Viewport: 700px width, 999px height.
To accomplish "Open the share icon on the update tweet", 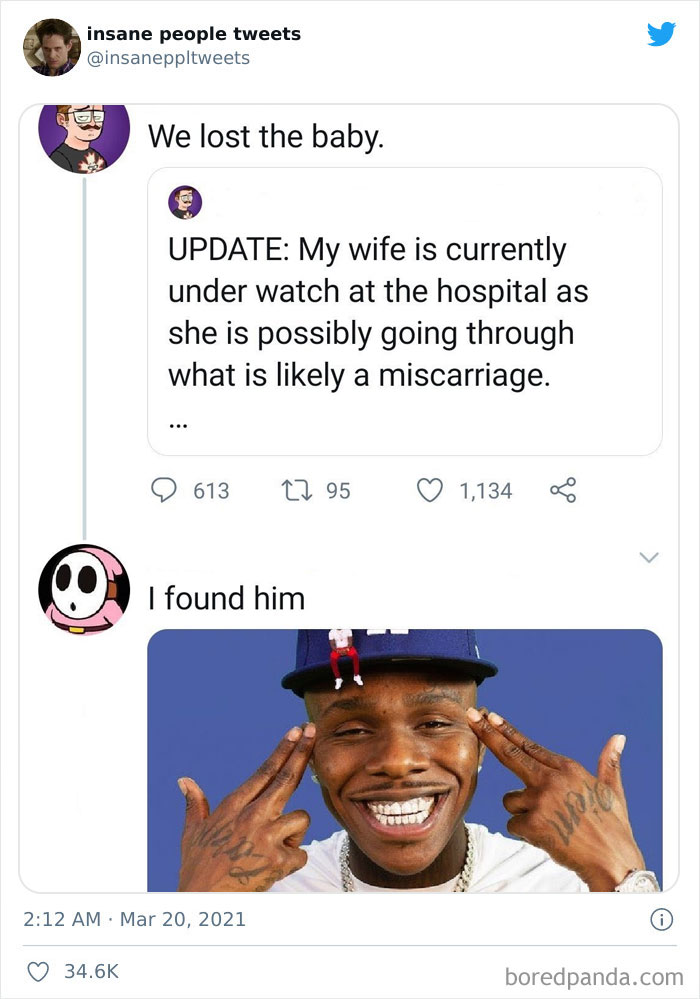I will [563, 489].
